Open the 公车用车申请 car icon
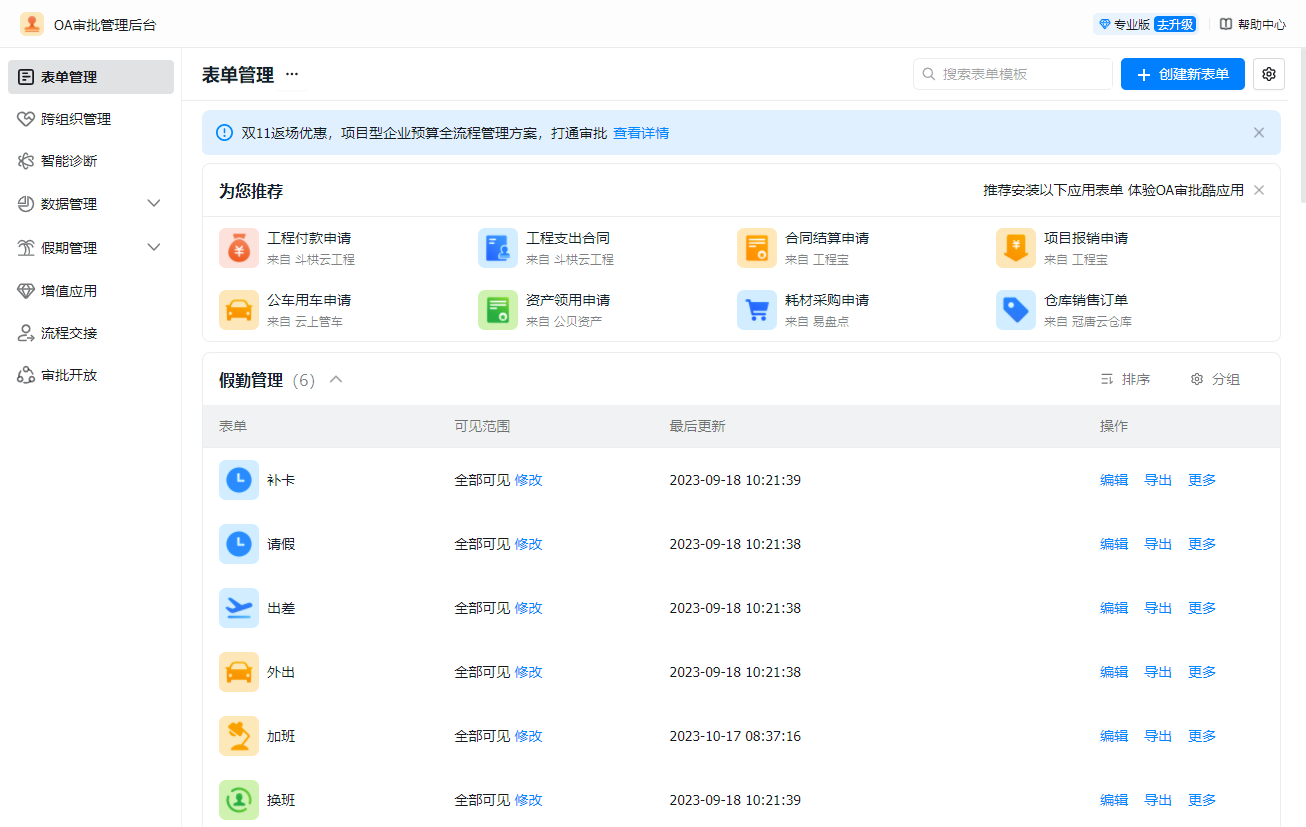1306x827 pixels. [239, 310]
